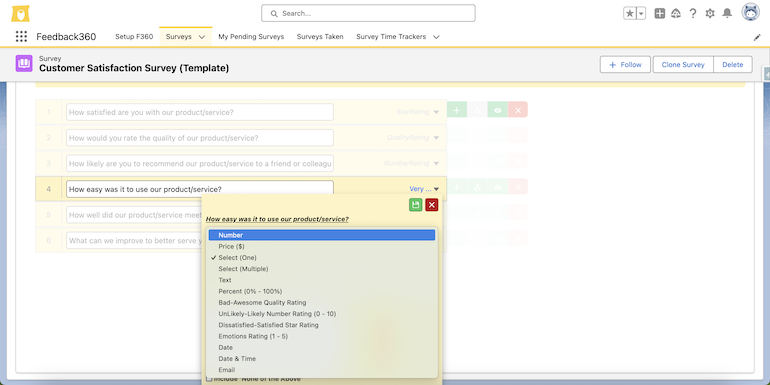The image size is (770, 385).
Task: Click the Follow button
Action: [x=625, y=64]
